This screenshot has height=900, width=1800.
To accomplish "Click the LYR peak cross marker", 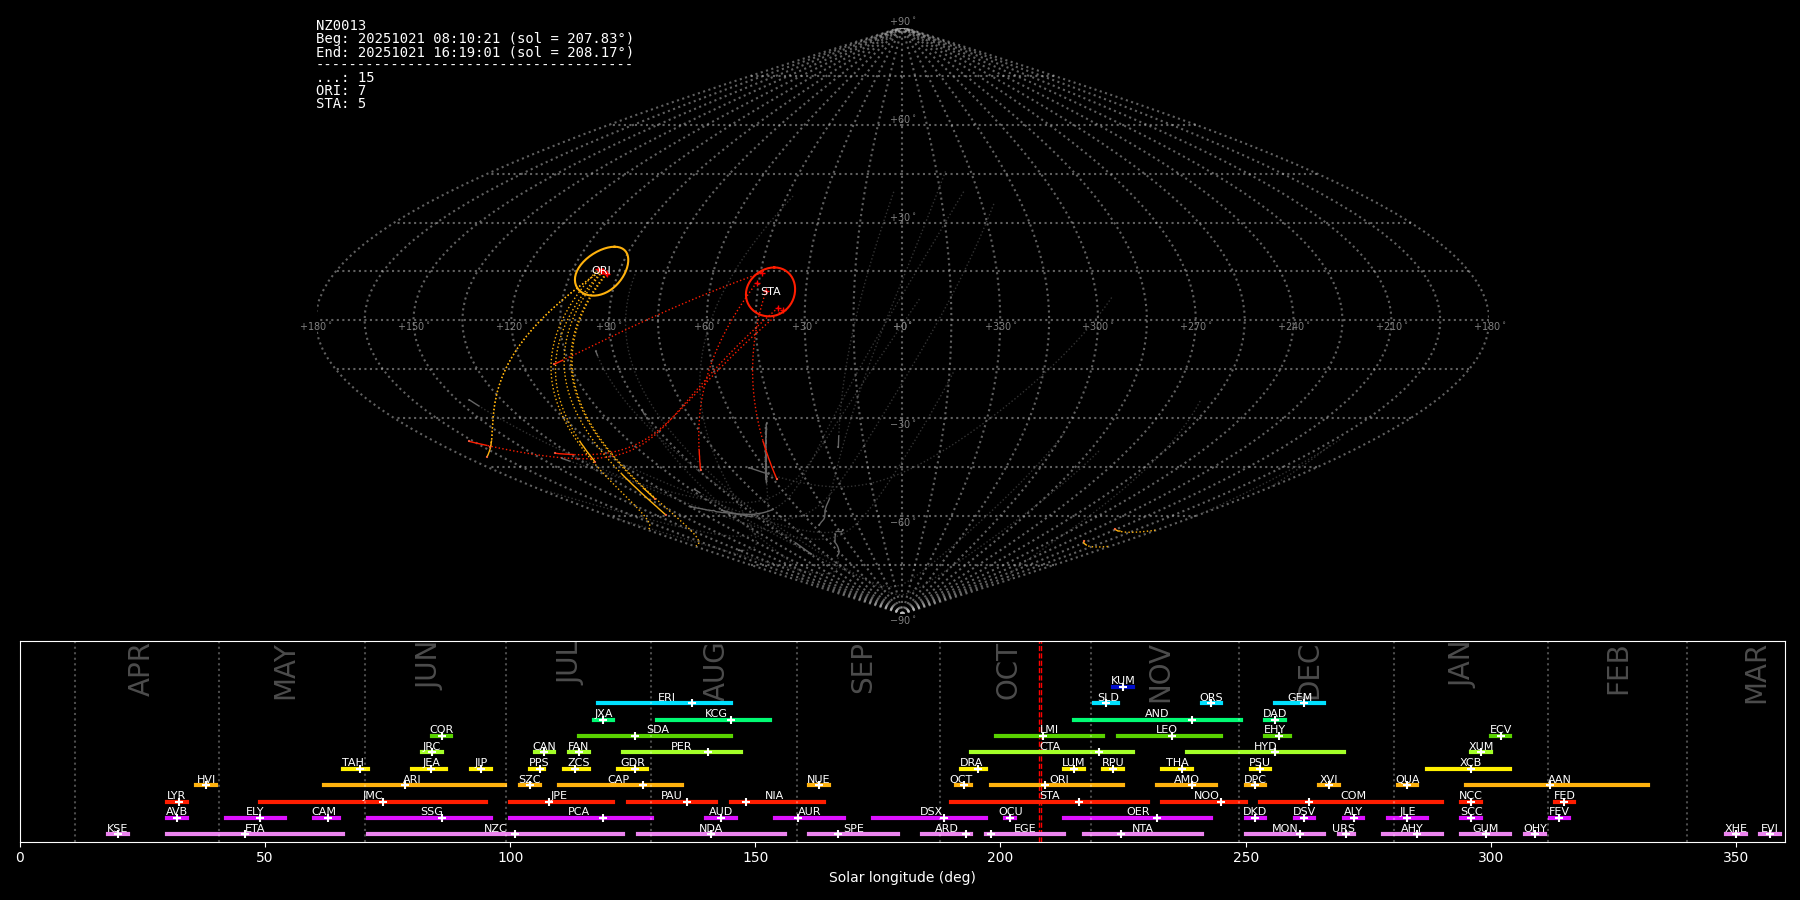I will coord(179,802).
